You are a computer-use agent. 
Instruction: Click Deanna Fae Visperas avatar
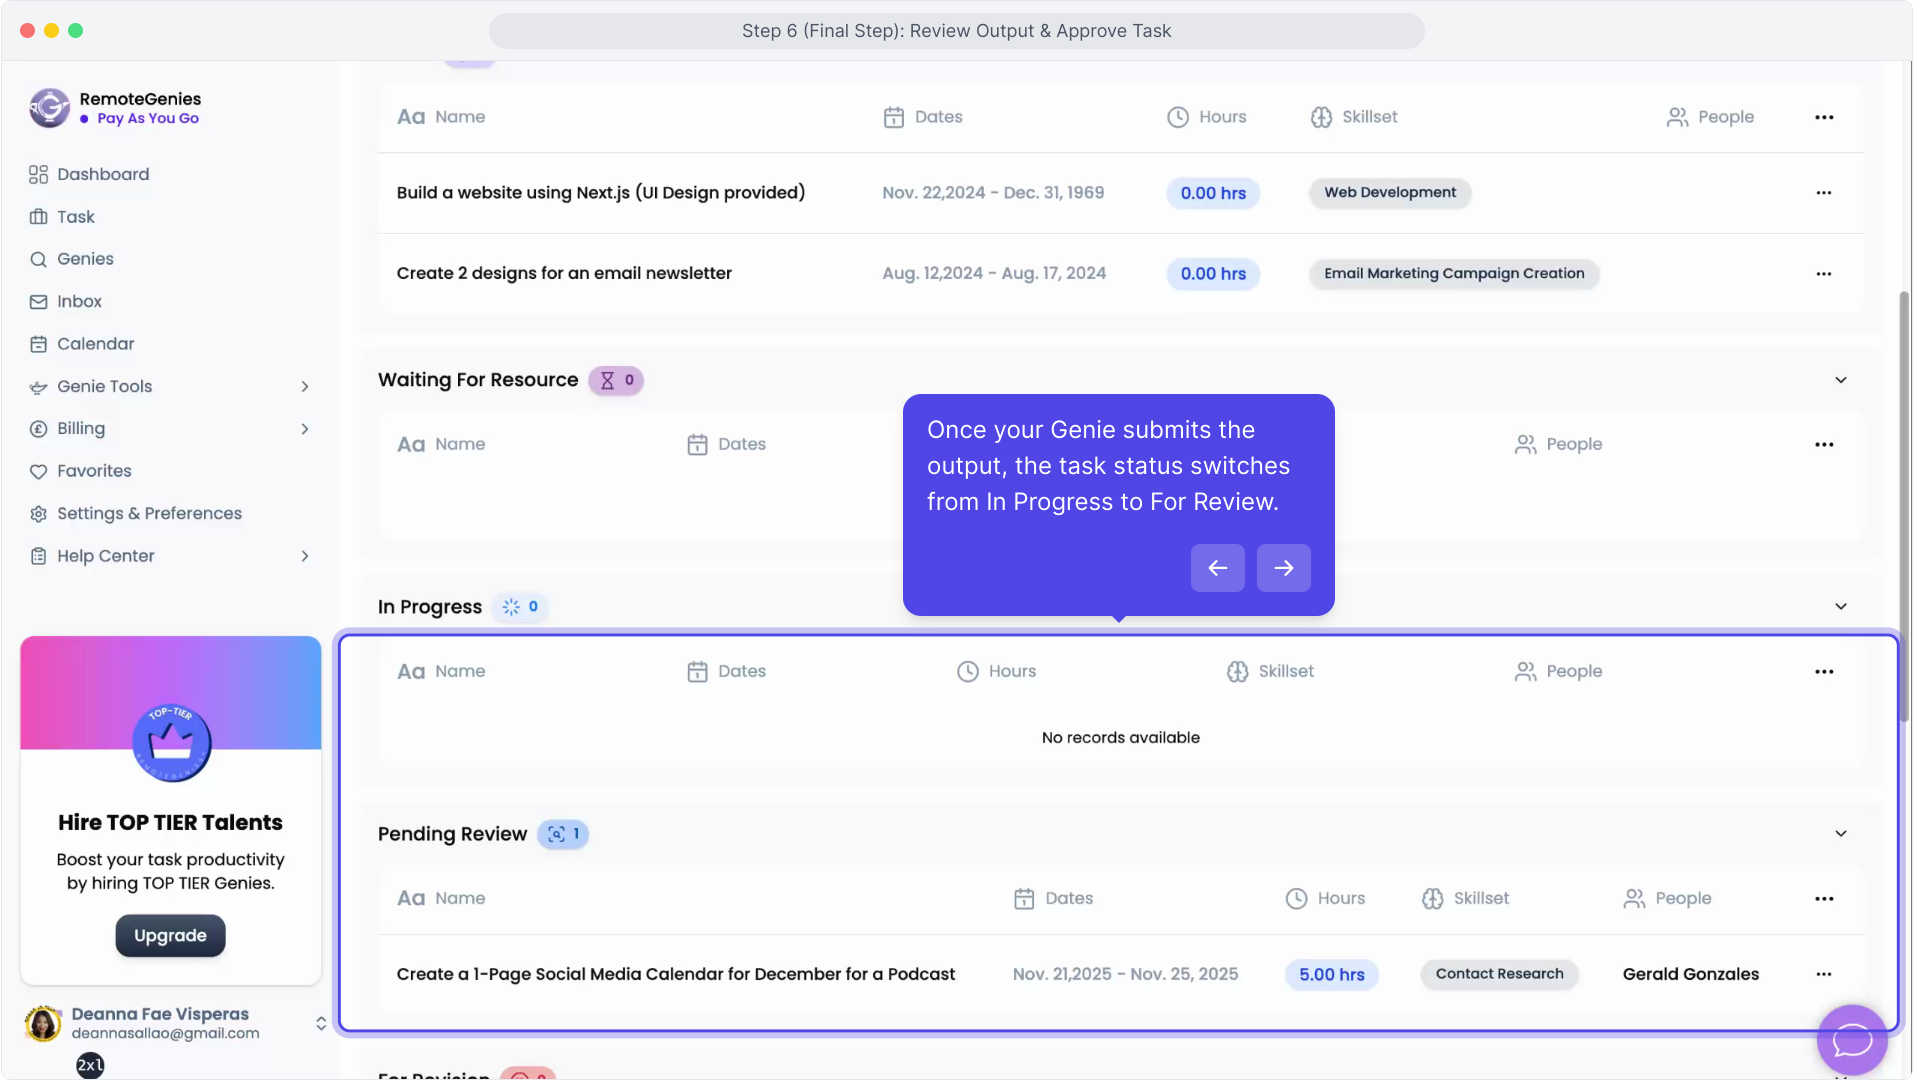(43, 1024)
